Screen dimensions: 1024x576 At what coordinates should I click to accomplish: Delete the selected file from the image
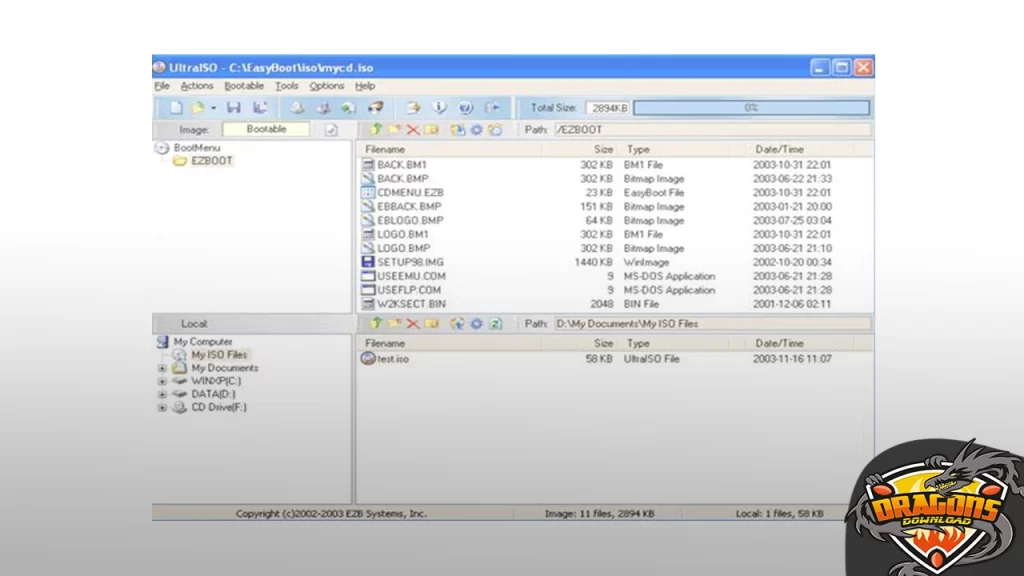412,130
